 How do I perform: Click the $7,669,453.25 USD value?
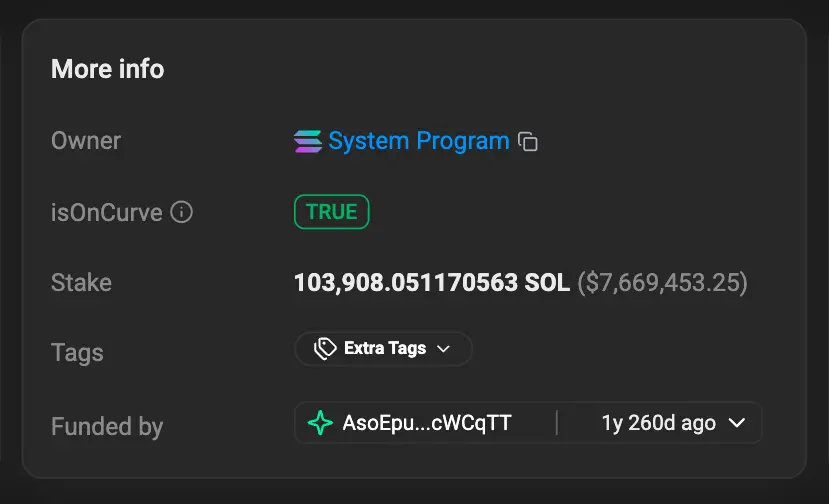tap(662, 282)
